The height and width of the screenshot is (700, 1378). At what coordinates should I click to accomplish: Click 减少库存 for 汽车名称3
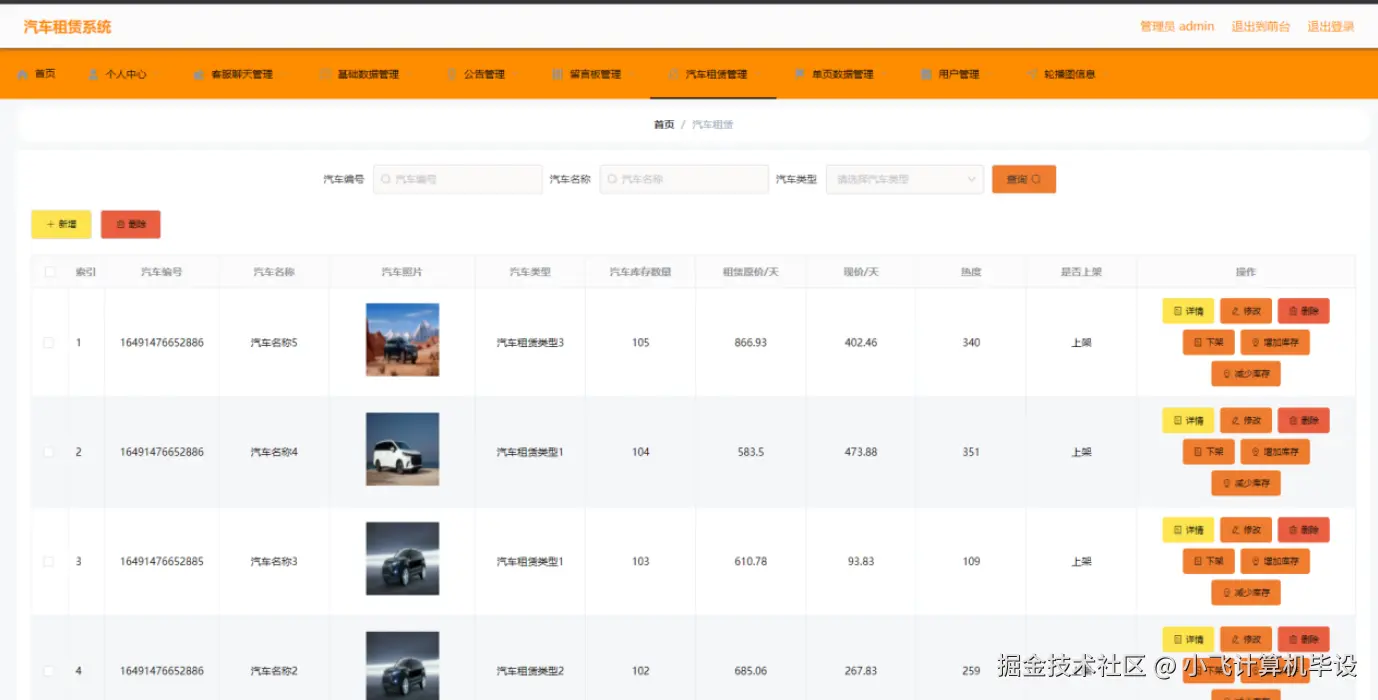coord(1246,593)
